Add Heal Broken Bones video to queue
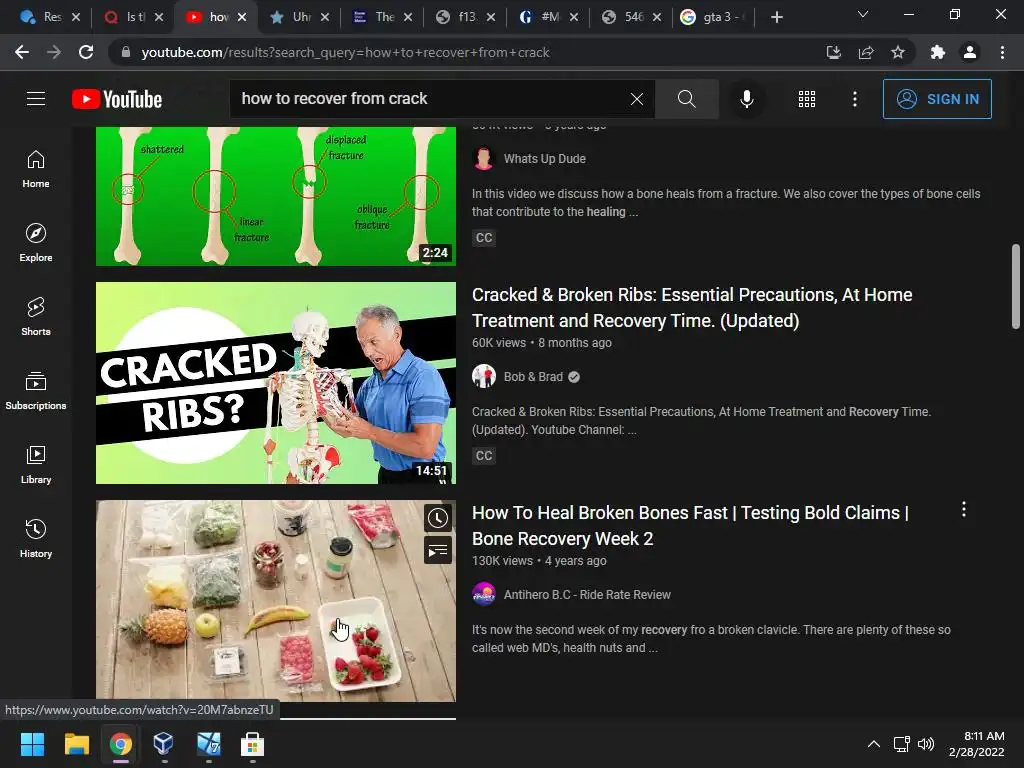 pos(438,550)
